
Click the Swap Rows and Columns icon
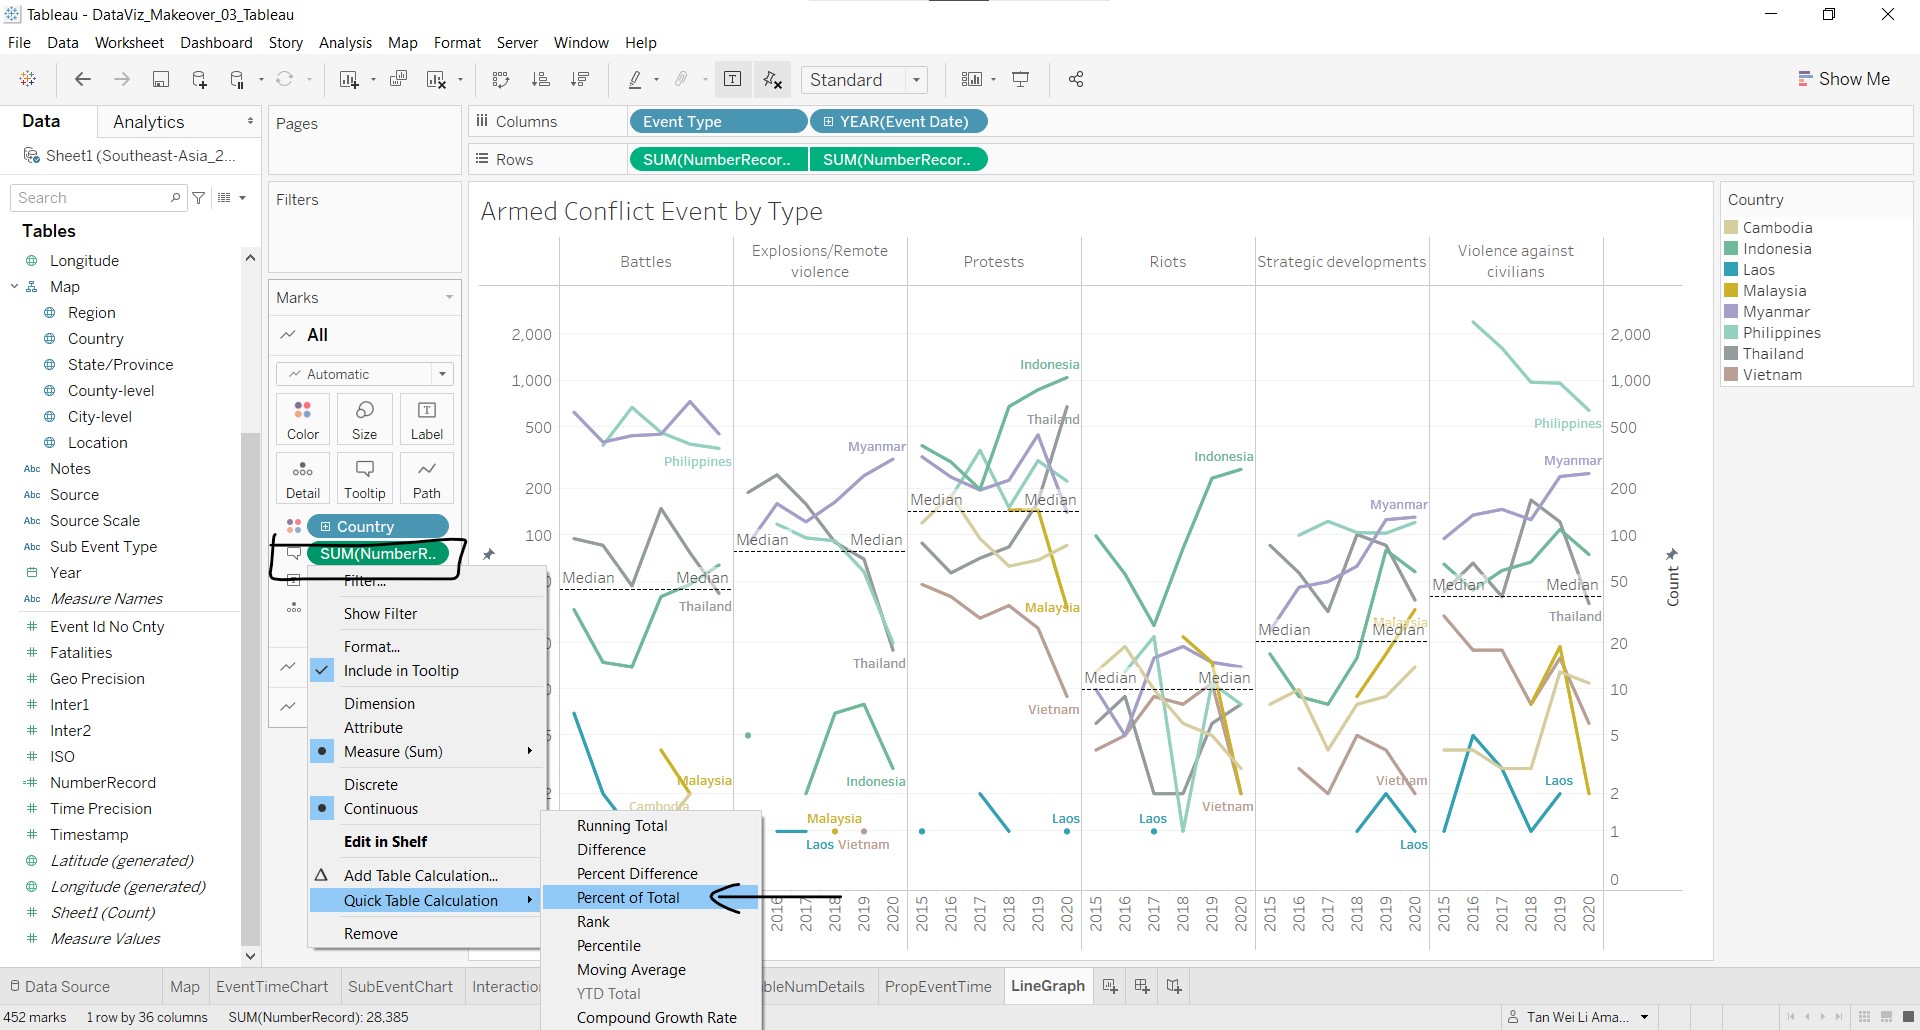[501, 80]
